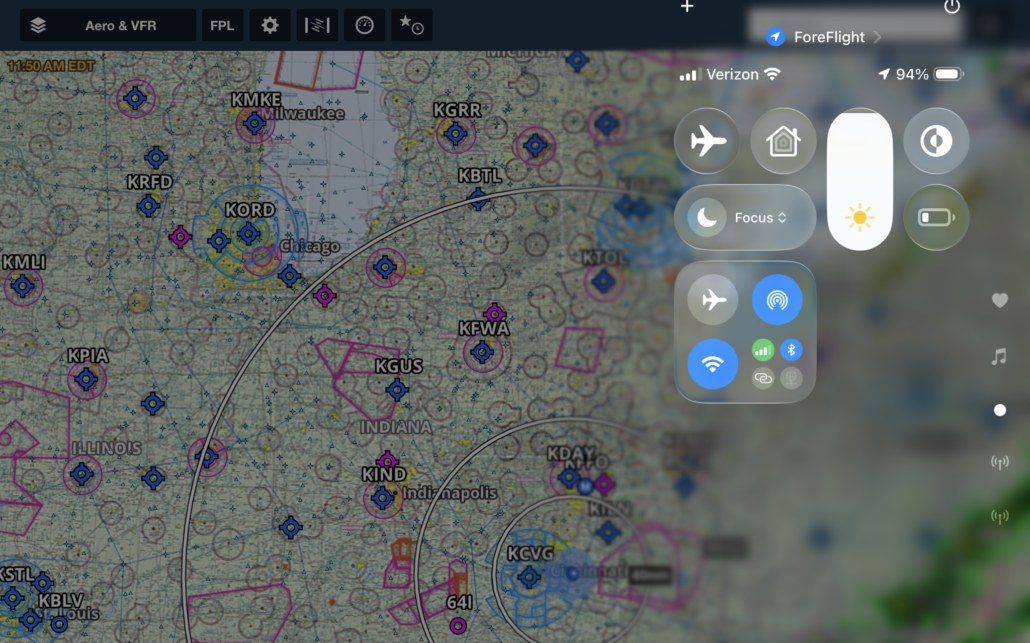Tap the plus to add a control
The height and width of the screenshot is (643, 1030).
click(687, 7)
